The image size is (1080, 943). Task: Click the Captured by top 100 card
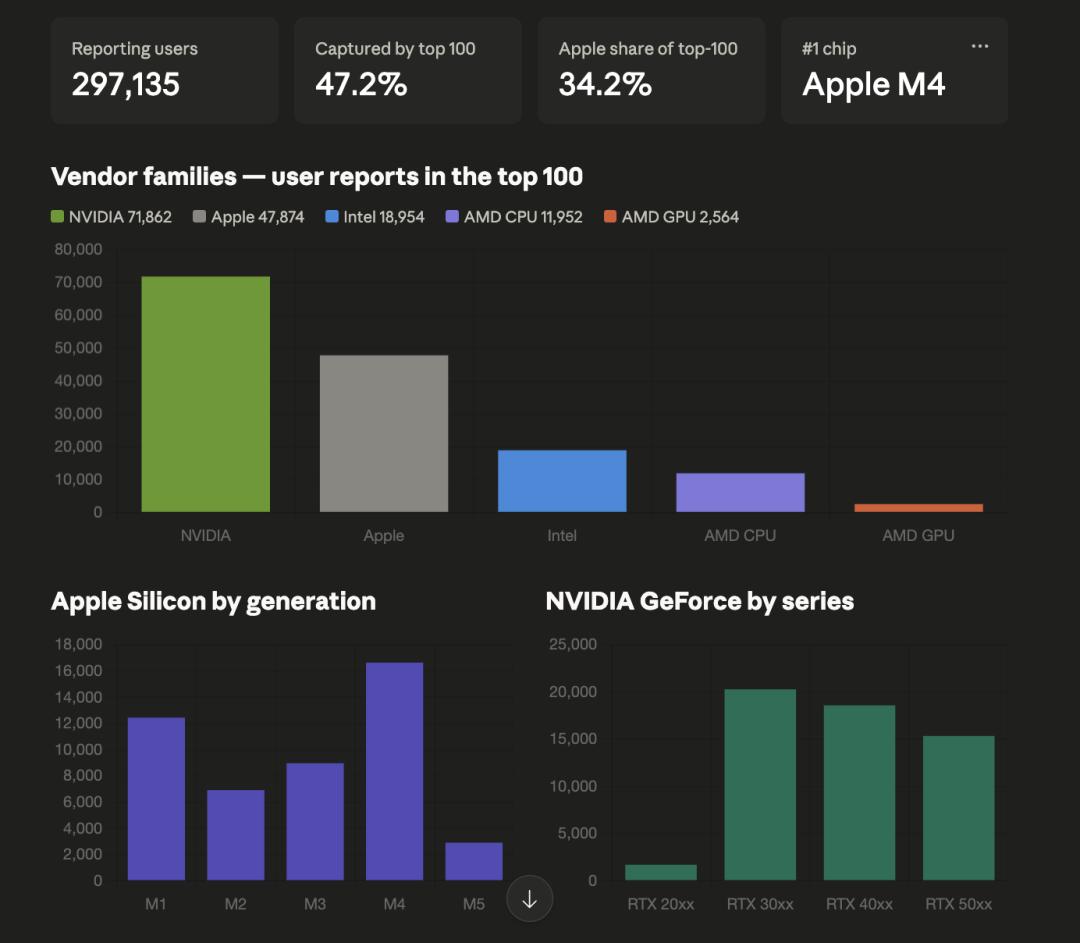click(x=408, y=71)
